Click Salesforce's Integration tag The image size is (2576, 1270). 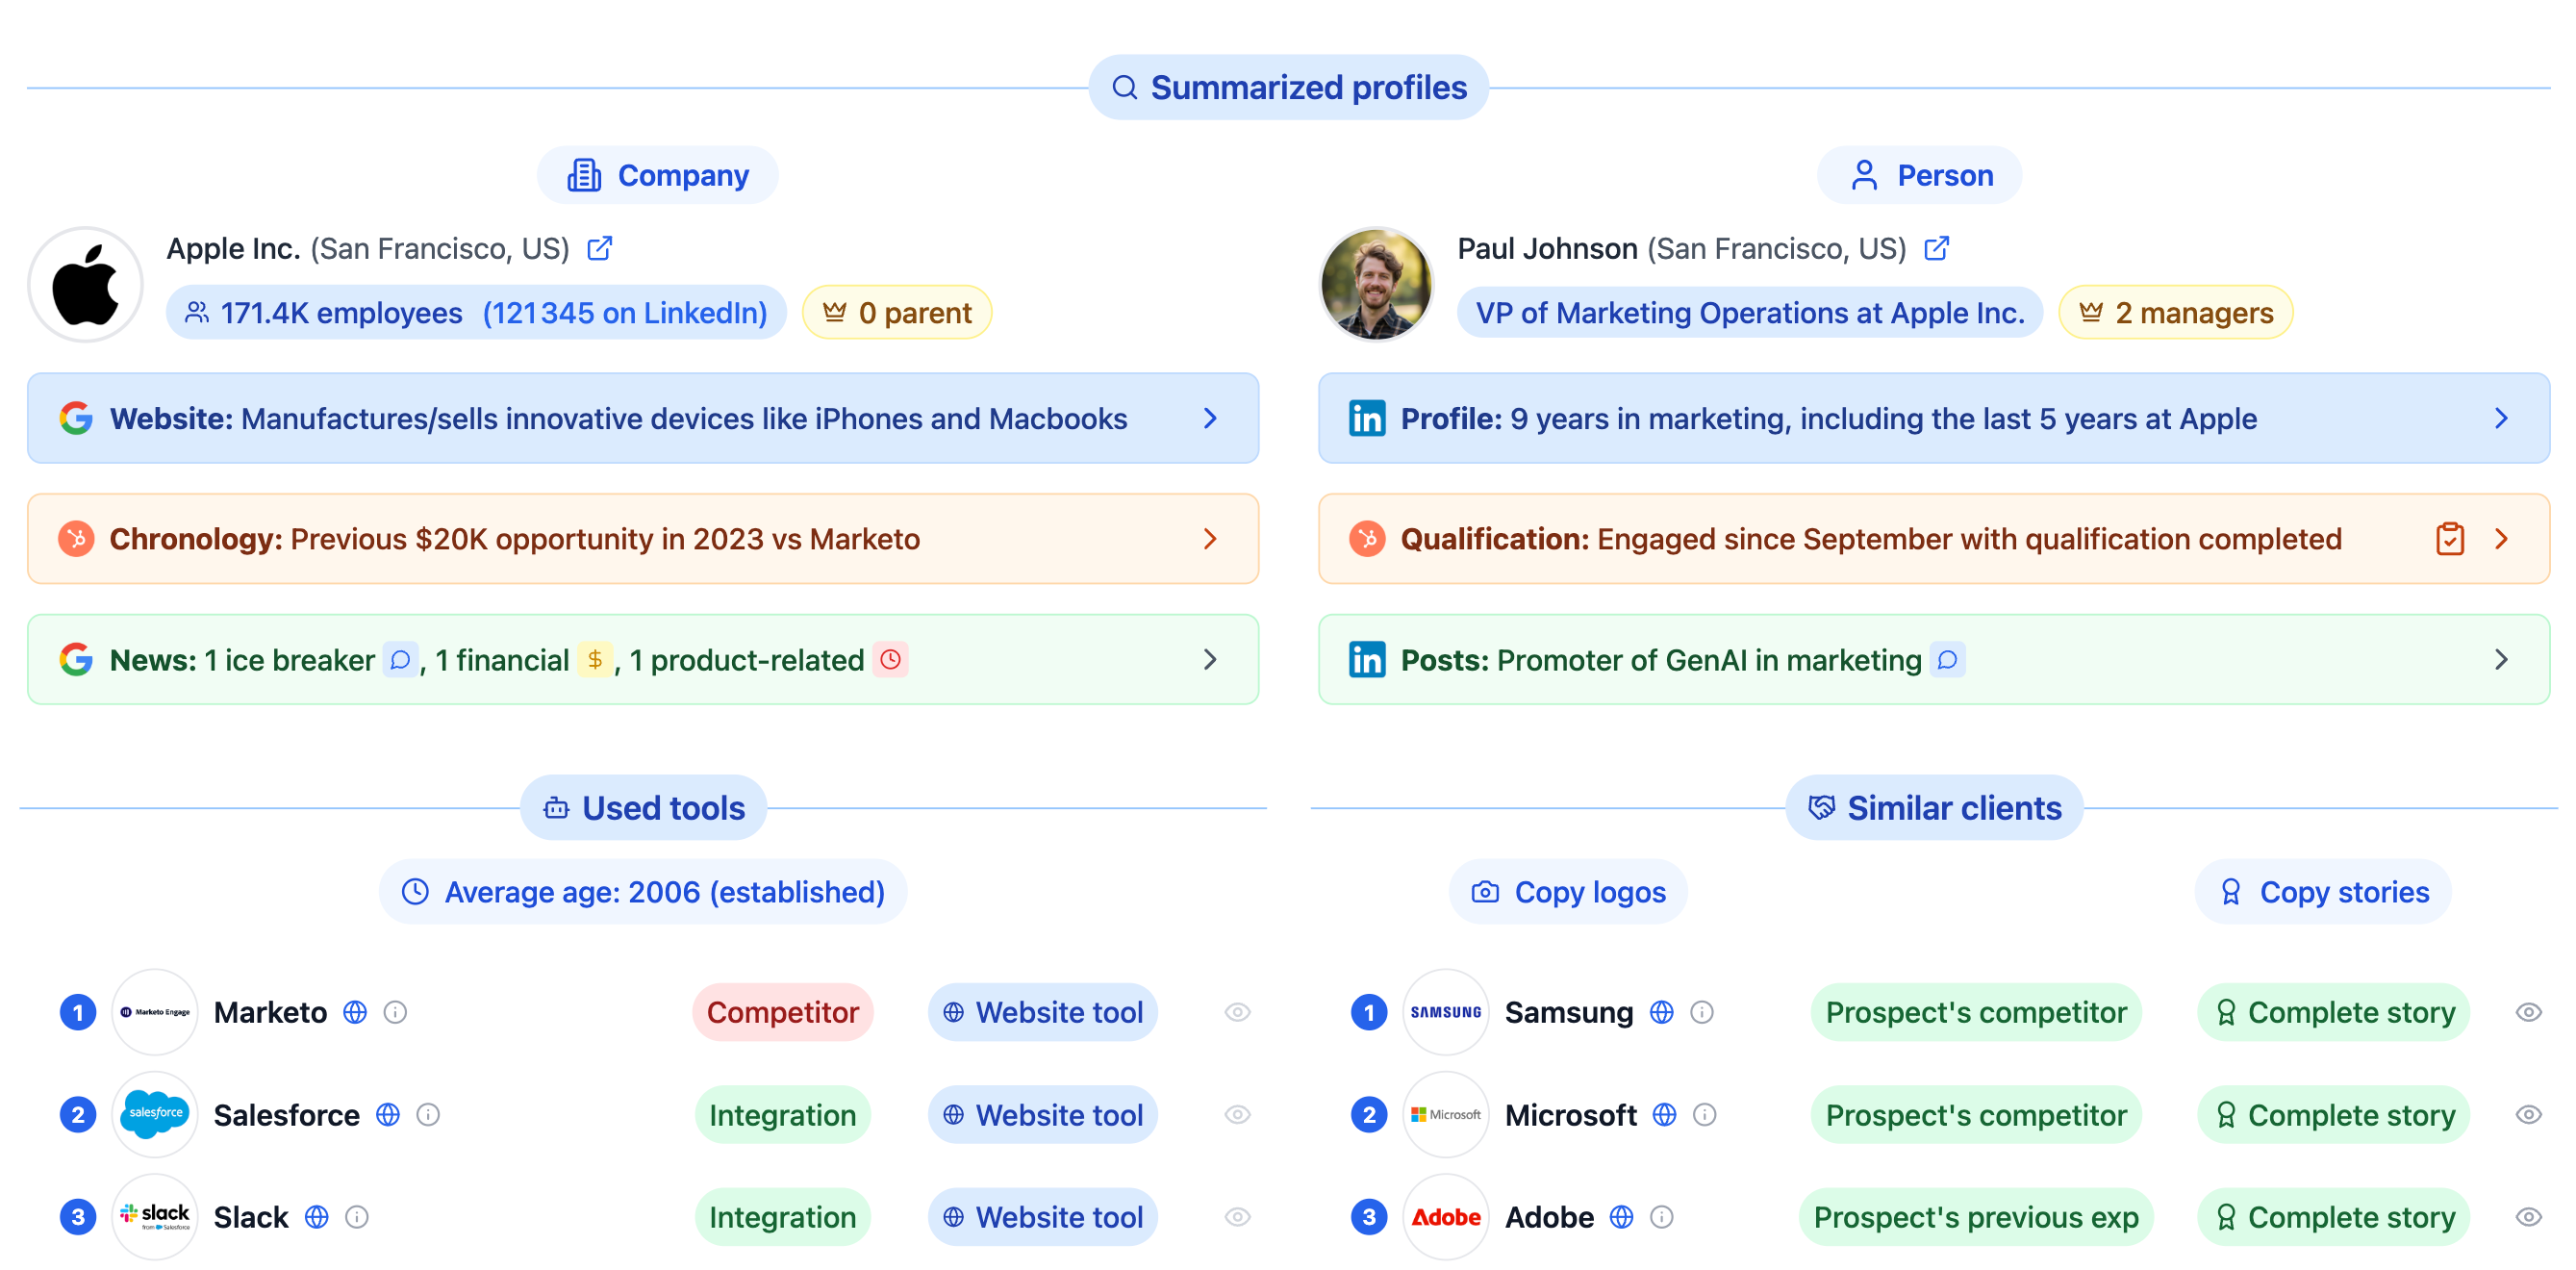tap(783, 1114)
